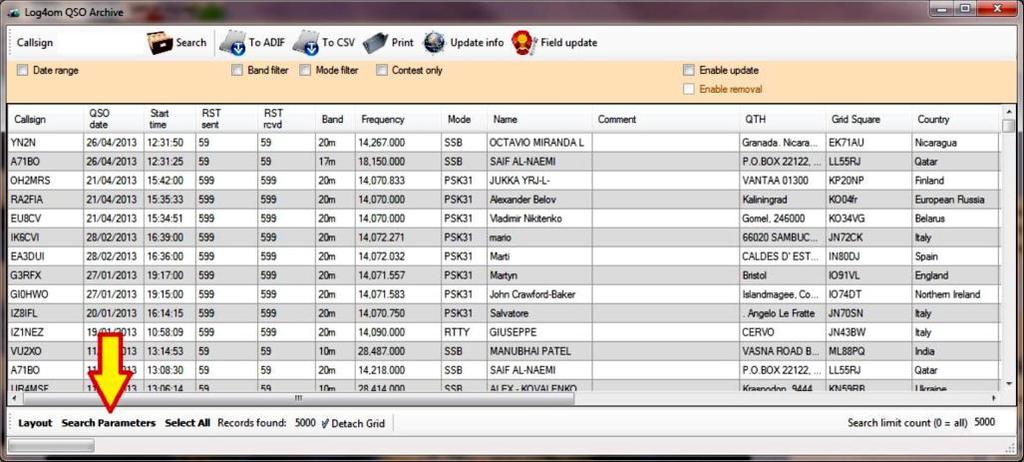Toggle the Mode filter checkbox
This screenshot has width=1024, height=462.
coord(305,70)
